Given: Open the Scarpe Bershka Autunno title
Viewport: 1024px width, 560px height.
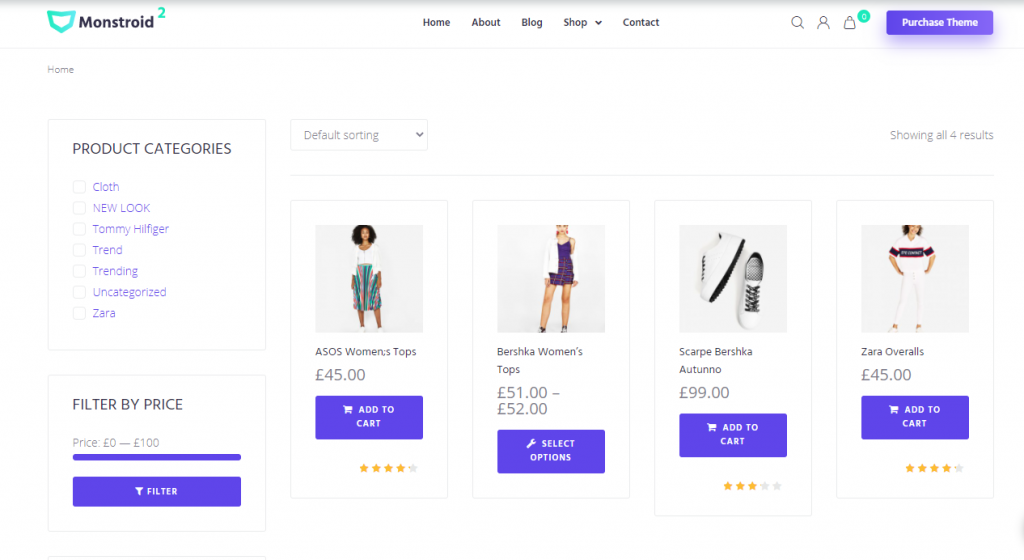Looking at the screenshot, I should (x=716, y=360).
